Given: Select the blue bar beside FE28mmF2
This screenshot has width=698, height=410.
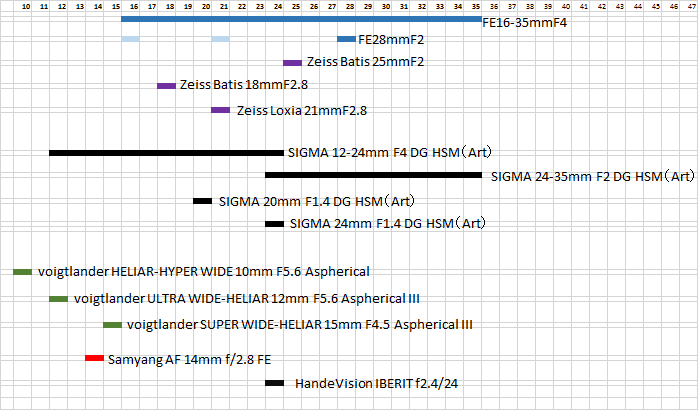Looking at the screenshot, I should (x=346, y=39).
